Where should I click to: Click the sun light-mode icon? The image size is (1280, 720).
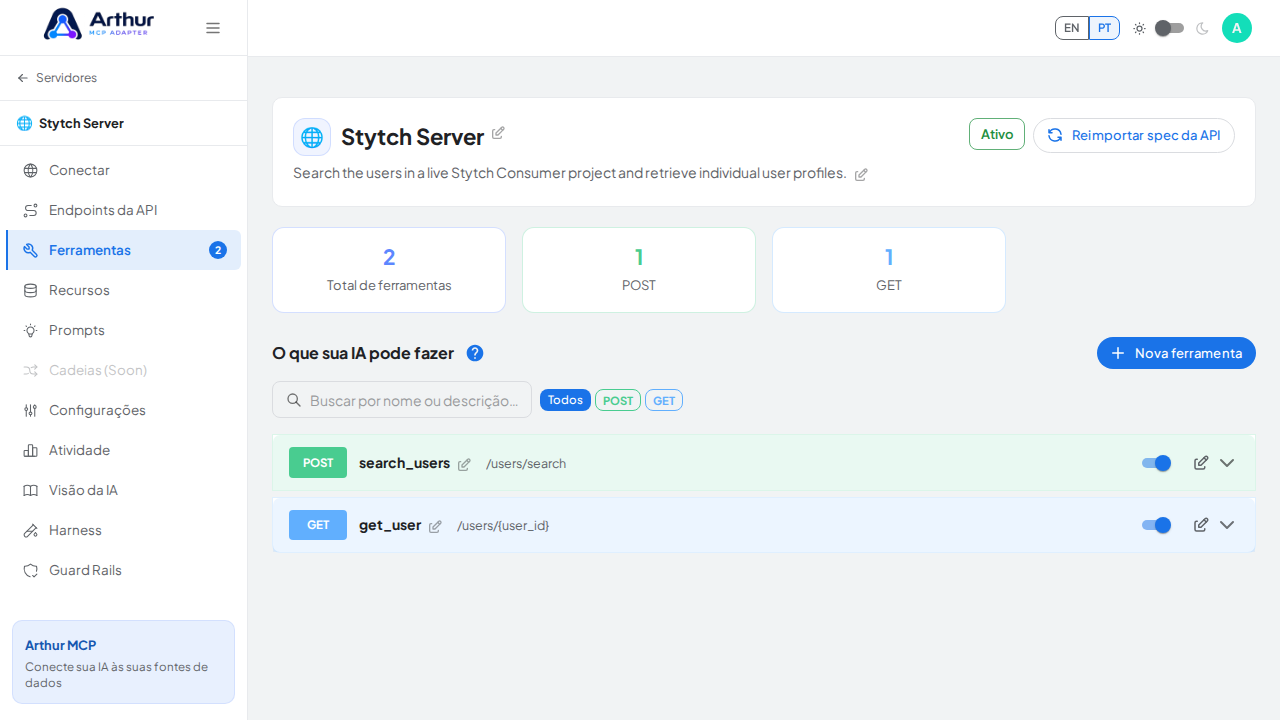pos(1139,28)
